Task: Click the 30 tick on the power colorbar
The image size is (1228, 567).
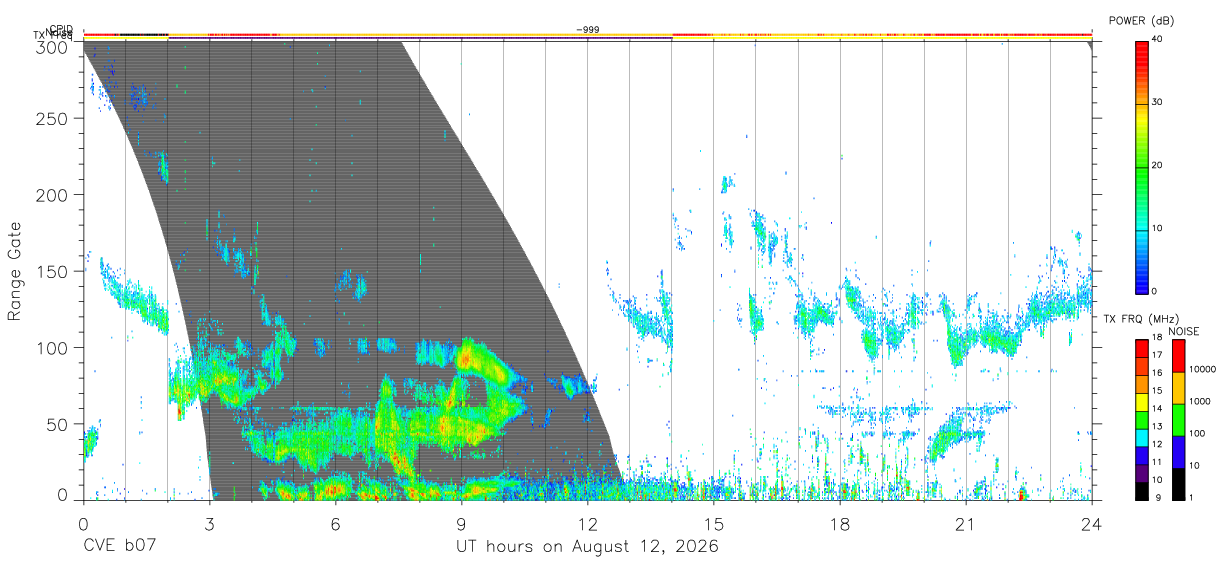Action: 1157,103
